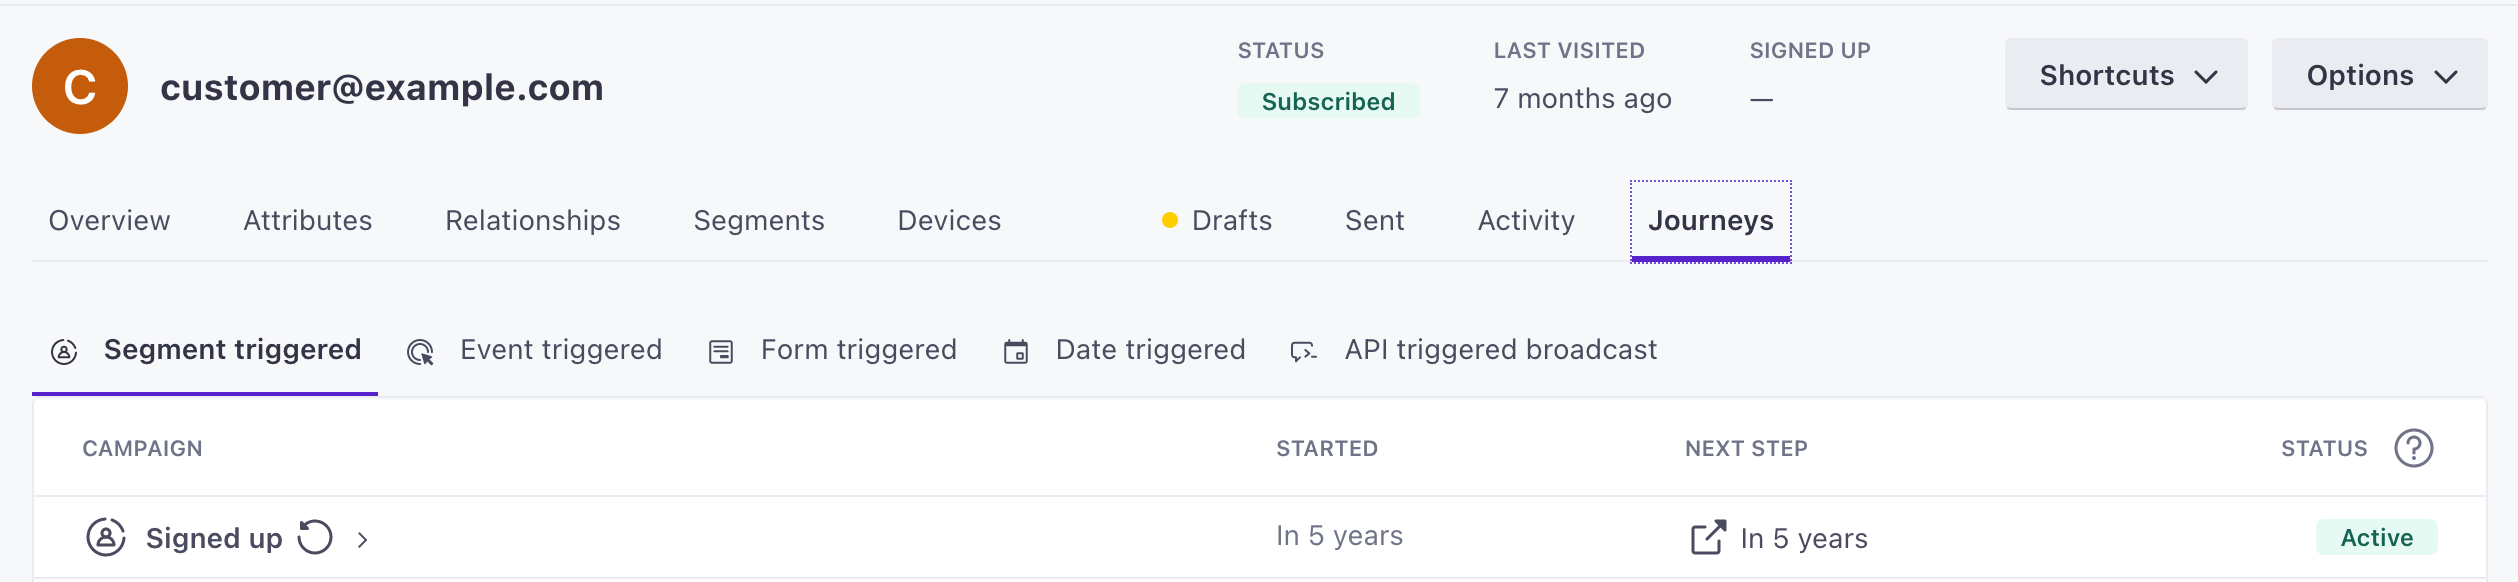
Task: Select the Activity tab
Action: pyautogui.click(x=1526, y=220)
